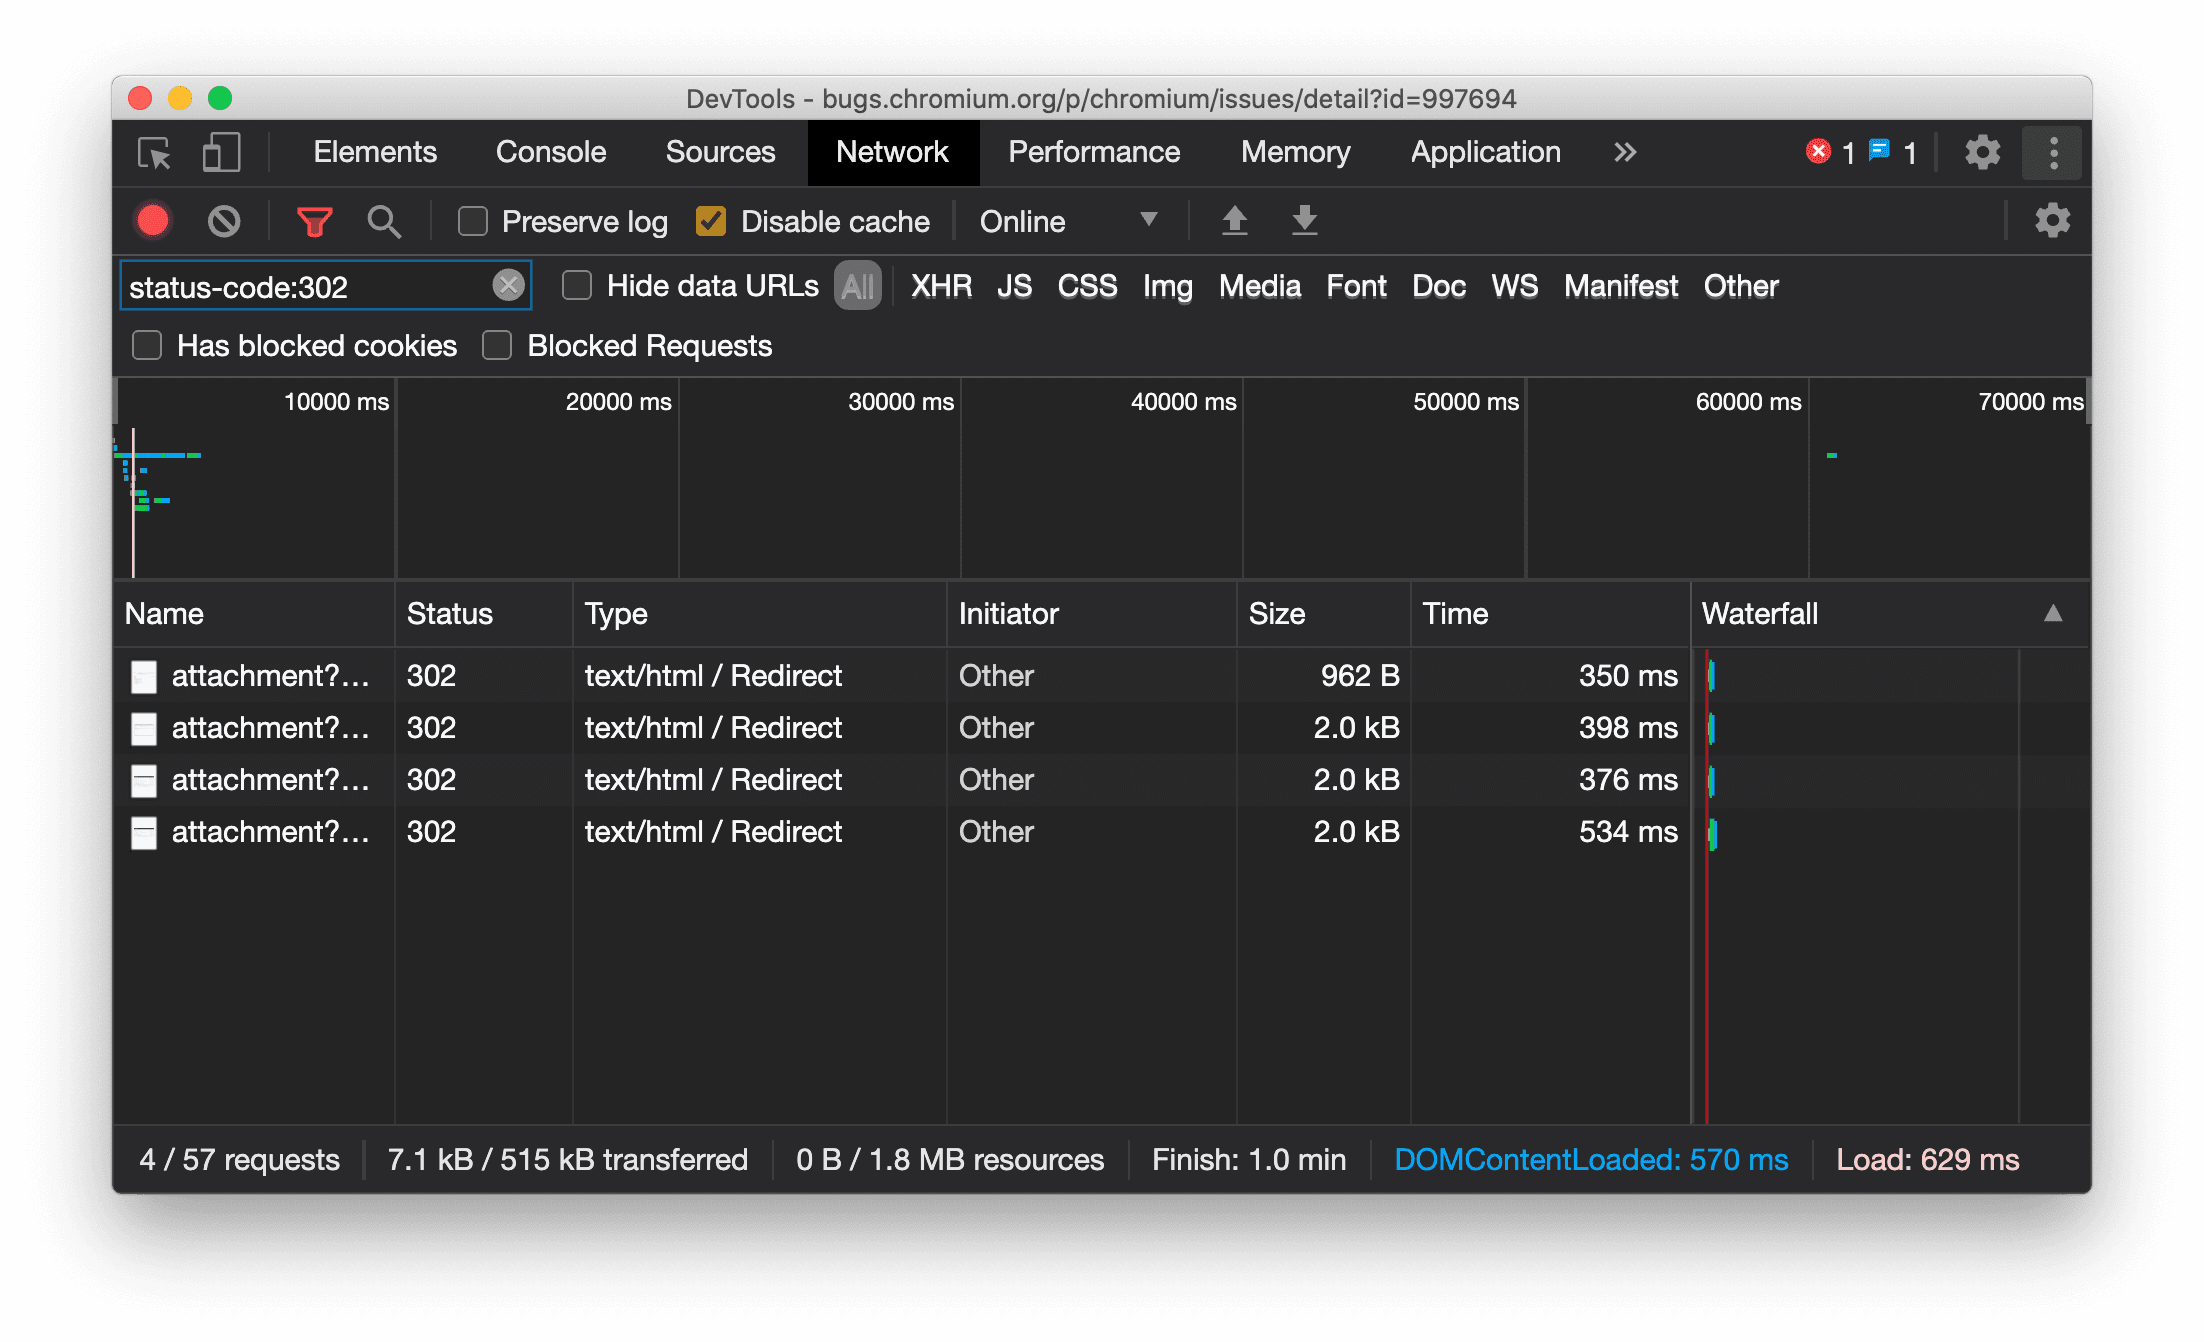Click the XHR filter button
The width and height of the screenshot is (2204, 1342).
[x=941, y=285]
